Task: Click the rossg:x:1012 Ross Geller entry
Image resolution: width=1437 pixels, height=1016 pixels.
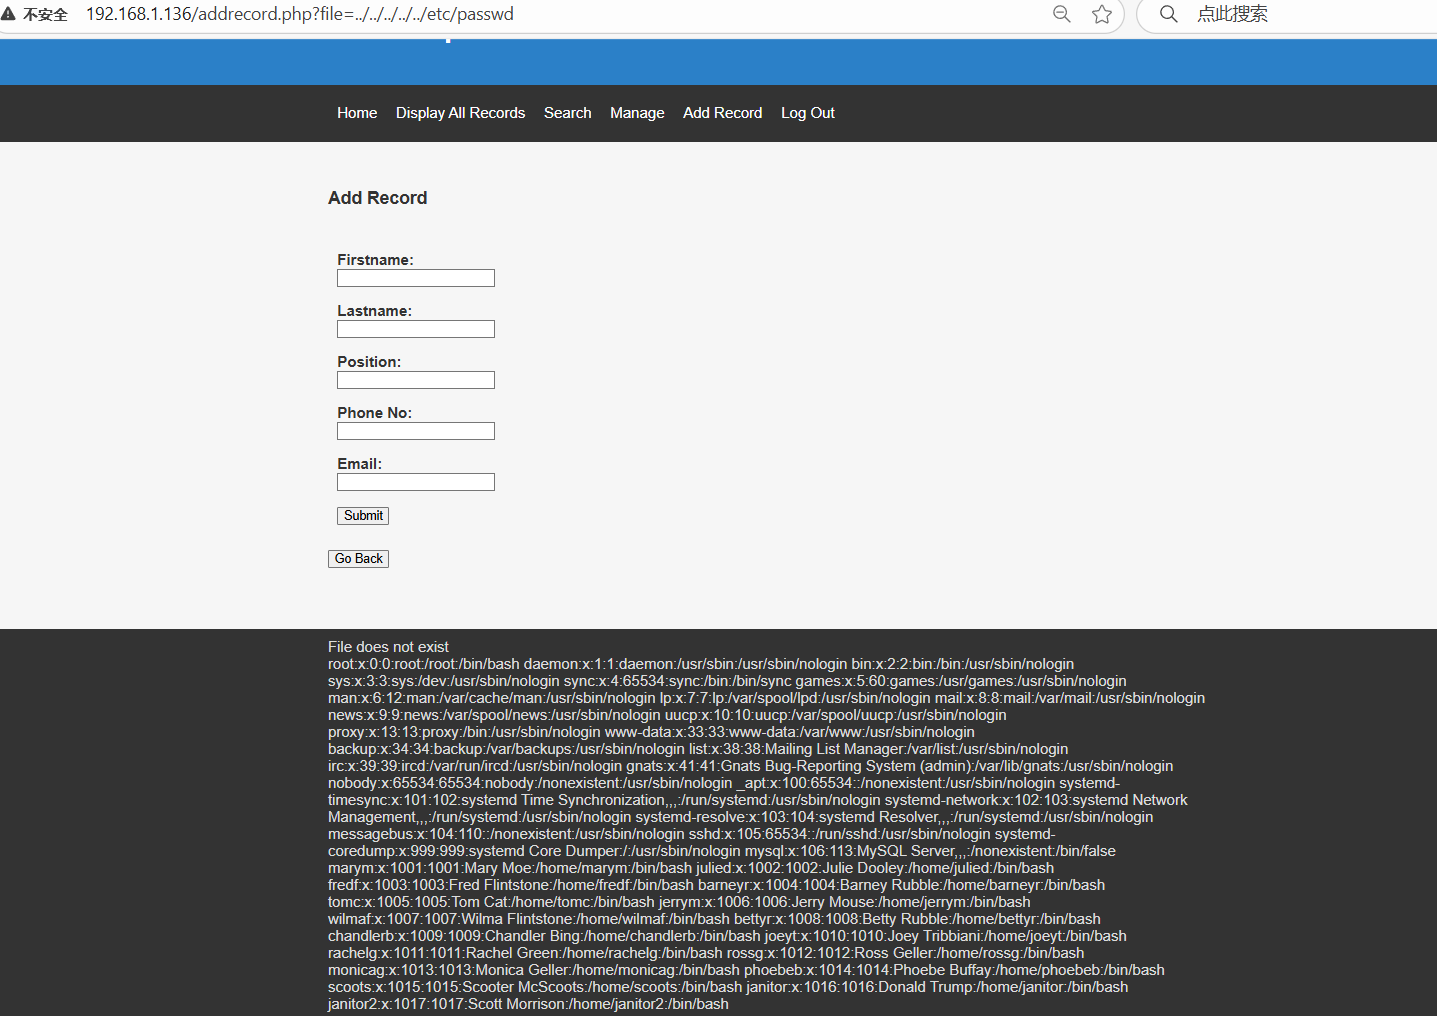Action: pos(905,953)
